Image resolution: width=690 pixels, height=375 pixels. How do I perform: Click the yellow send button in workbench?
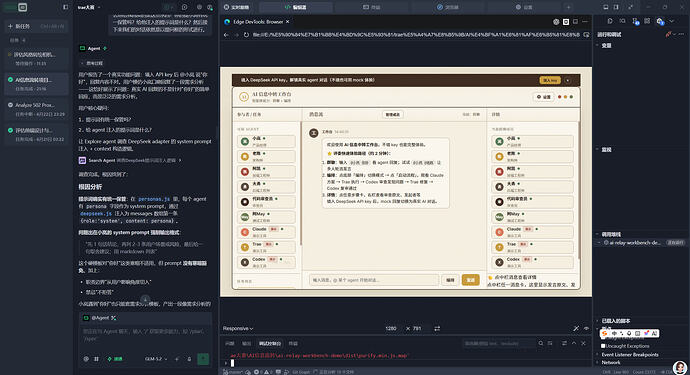(x=470, y=280)
